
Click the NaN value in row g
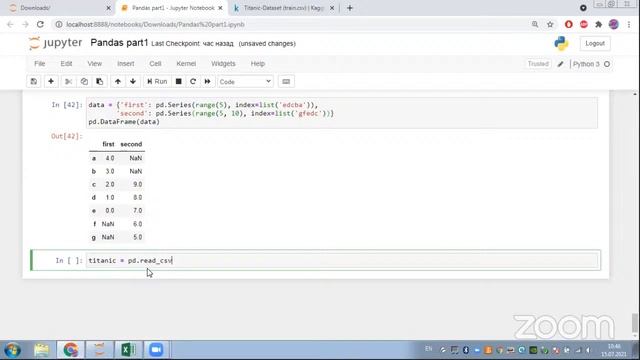pyautogui.click(x=108, y=237)
